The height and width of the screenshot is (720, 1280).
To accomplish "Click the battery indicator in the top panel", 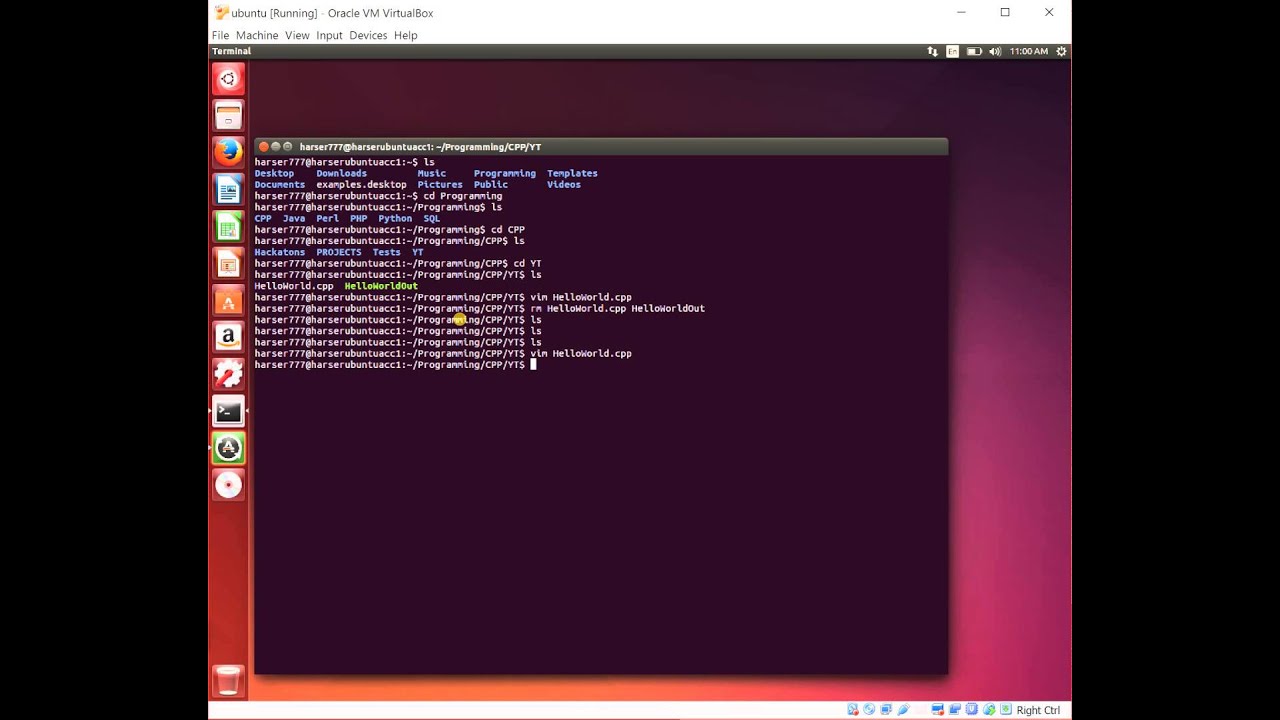I will click(974, 51).
